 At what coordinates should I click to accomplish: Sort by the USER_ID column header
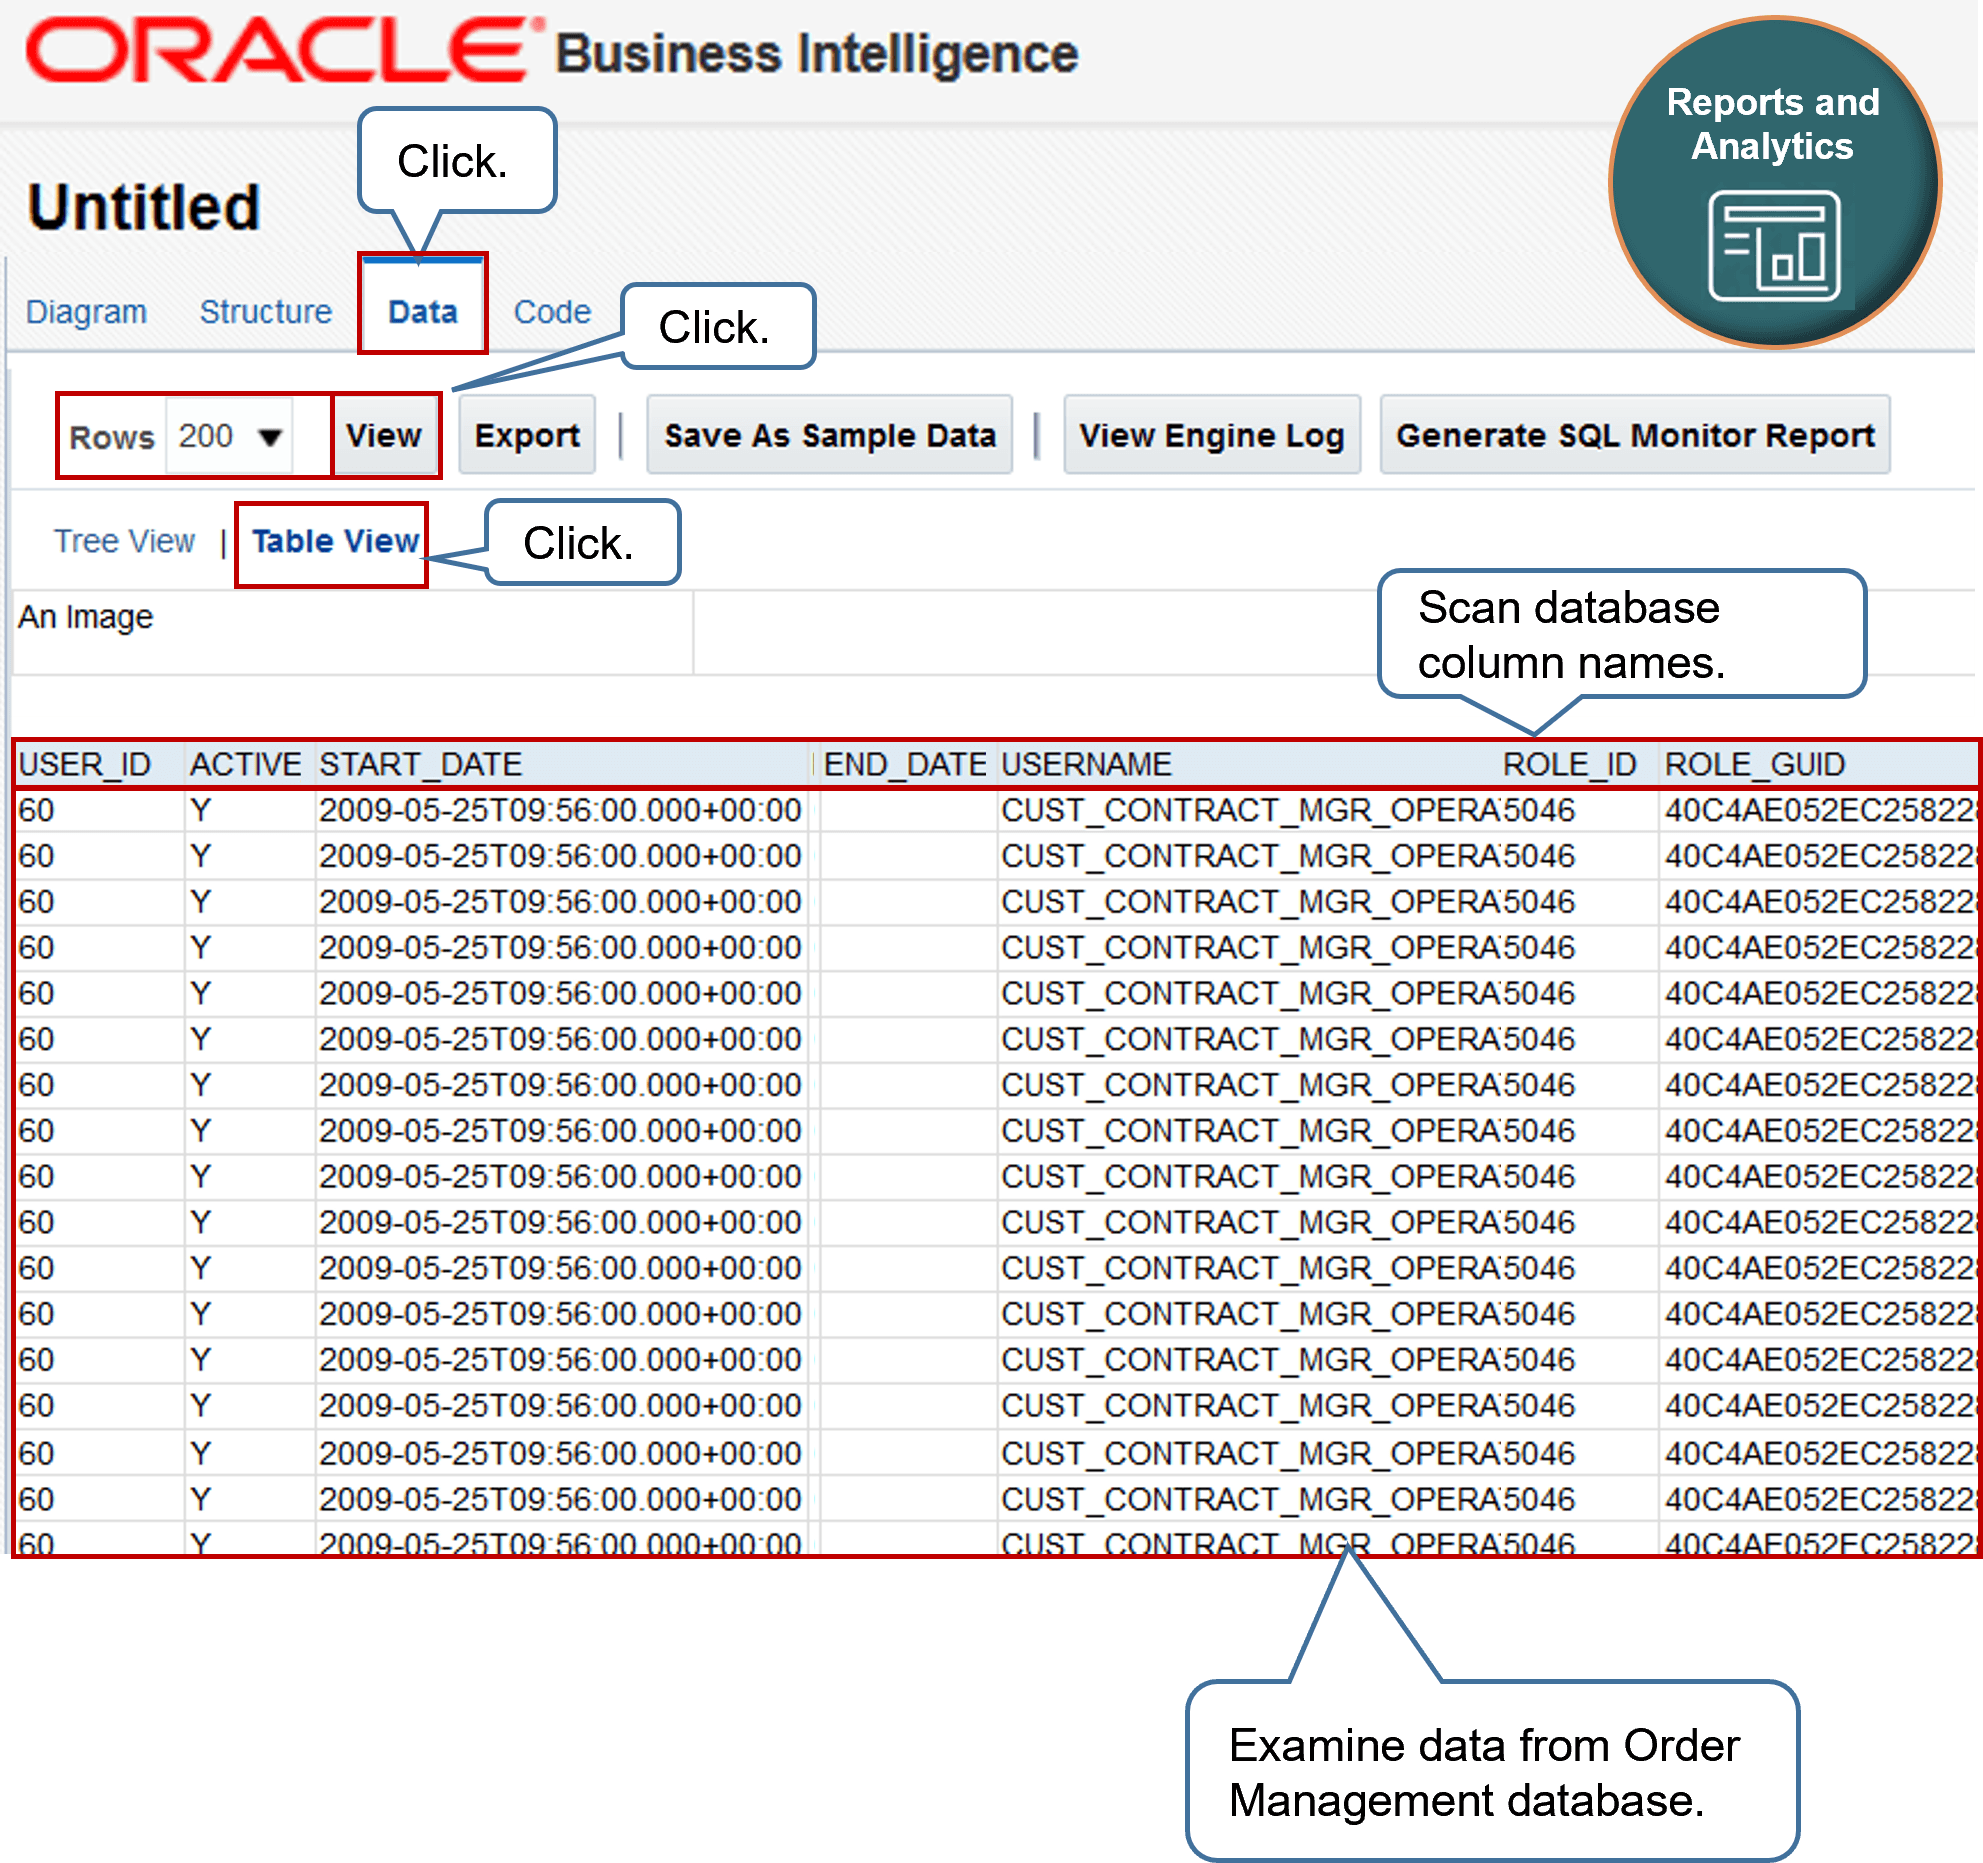[x=85, y=763]
